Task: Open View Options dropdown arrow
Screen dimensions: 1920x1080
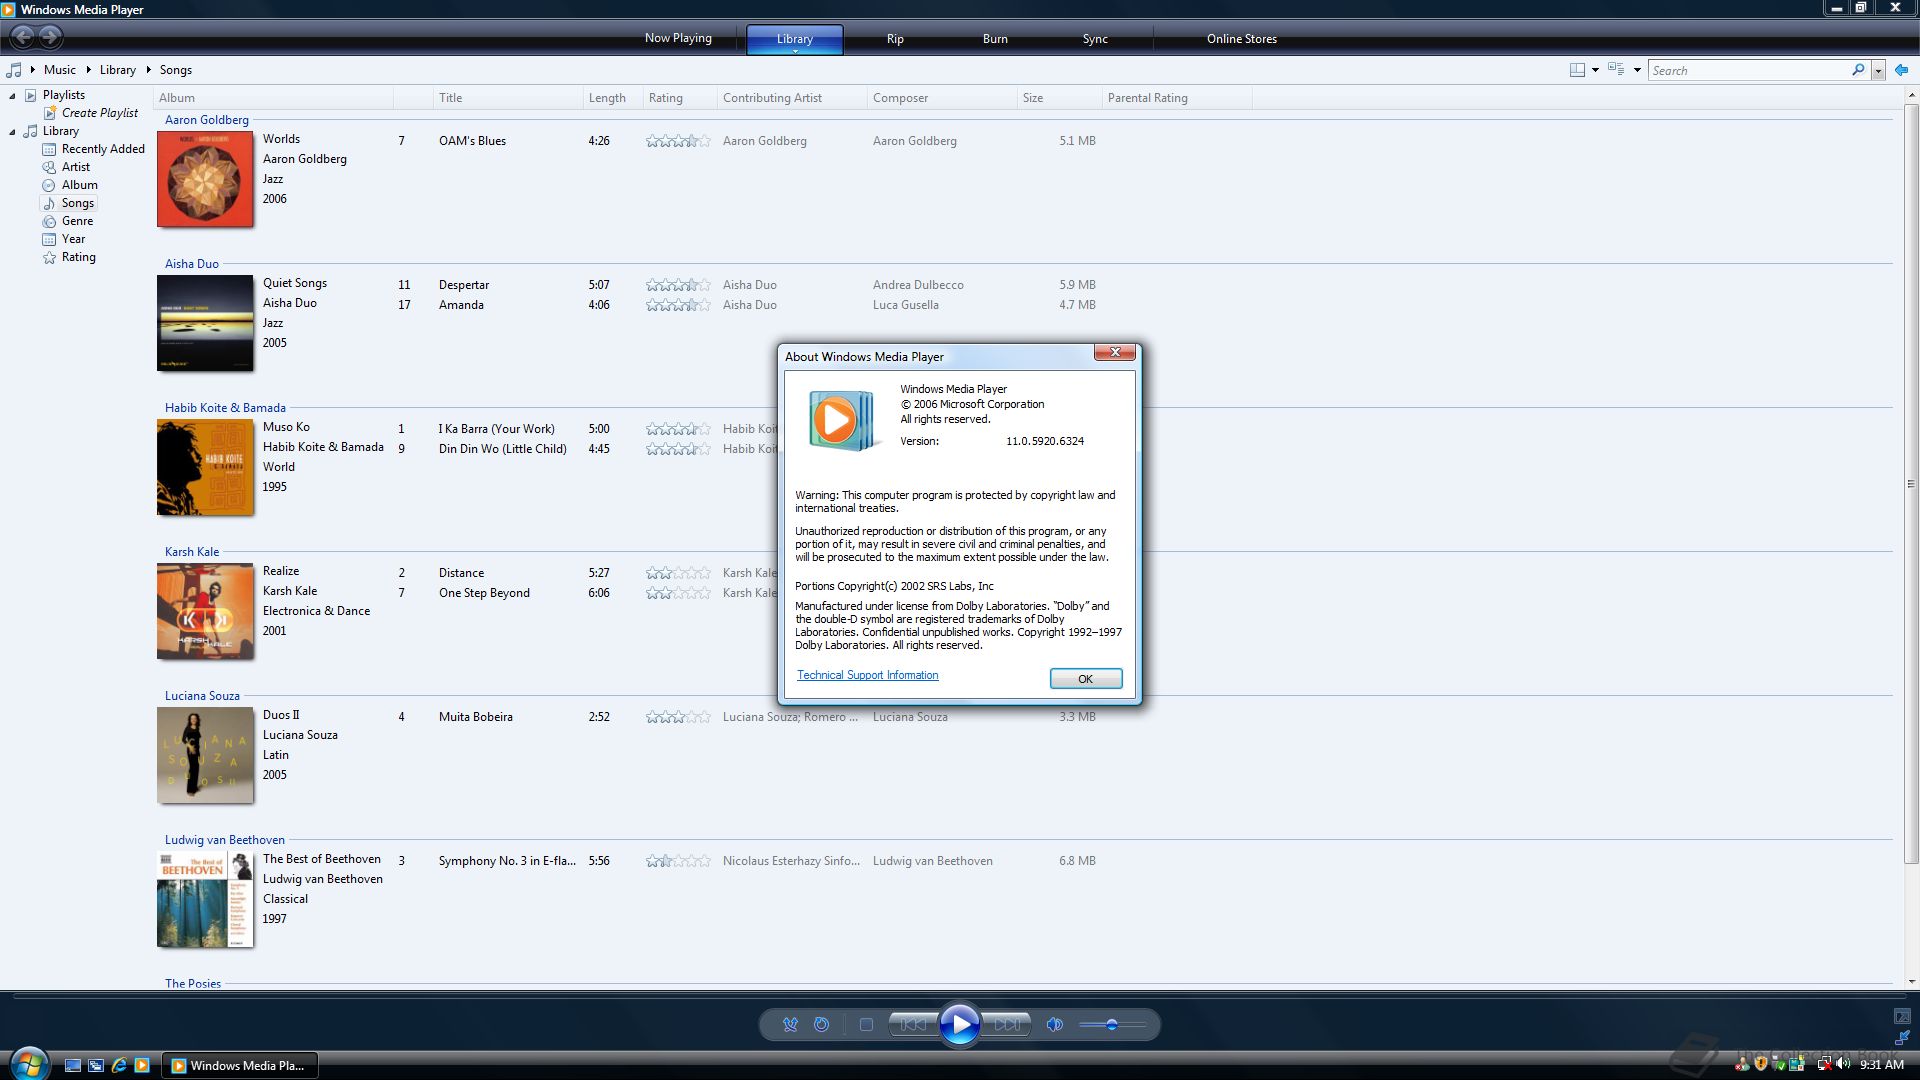Action: [x=1637, y=70]
